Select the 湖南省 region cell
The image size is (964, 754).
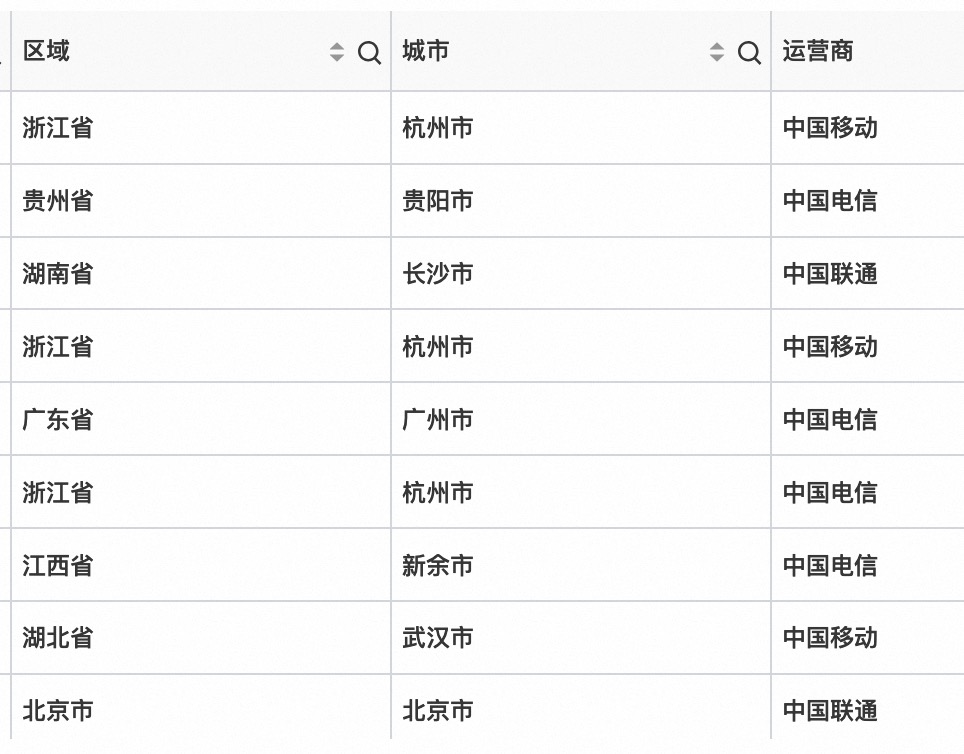tap(201, 273)
